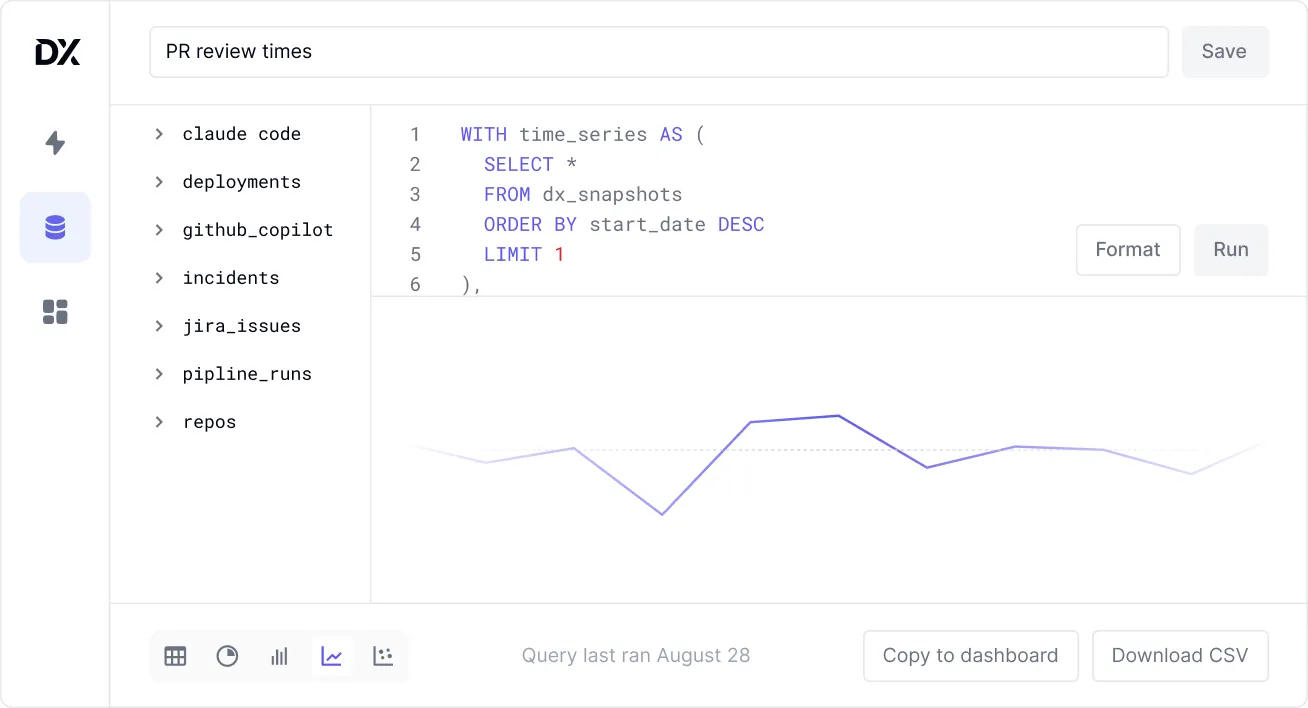Run the SQL query
This screenshot has height=708, width=1308.
click(1230, 250)
